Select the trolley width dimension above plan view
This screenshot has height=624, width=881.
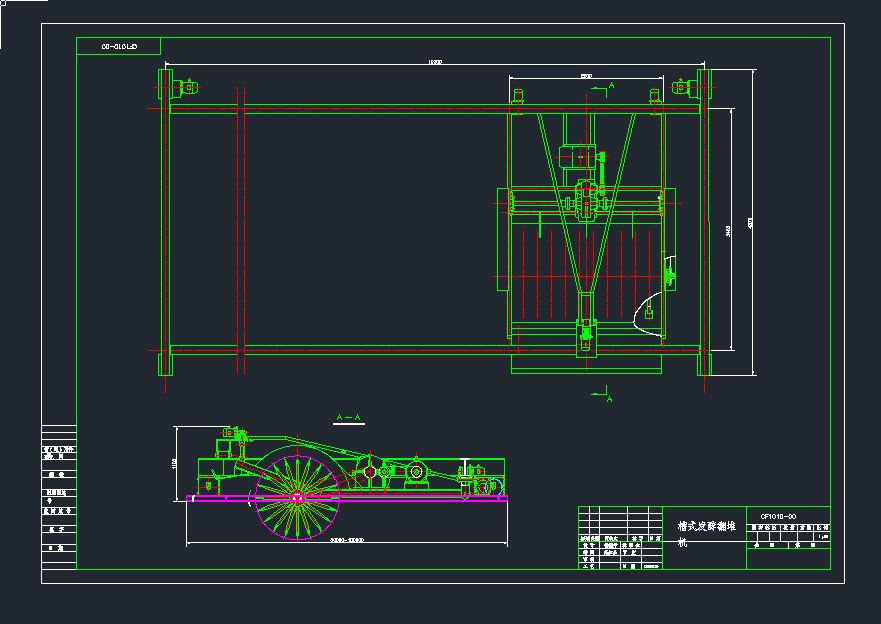585,76
